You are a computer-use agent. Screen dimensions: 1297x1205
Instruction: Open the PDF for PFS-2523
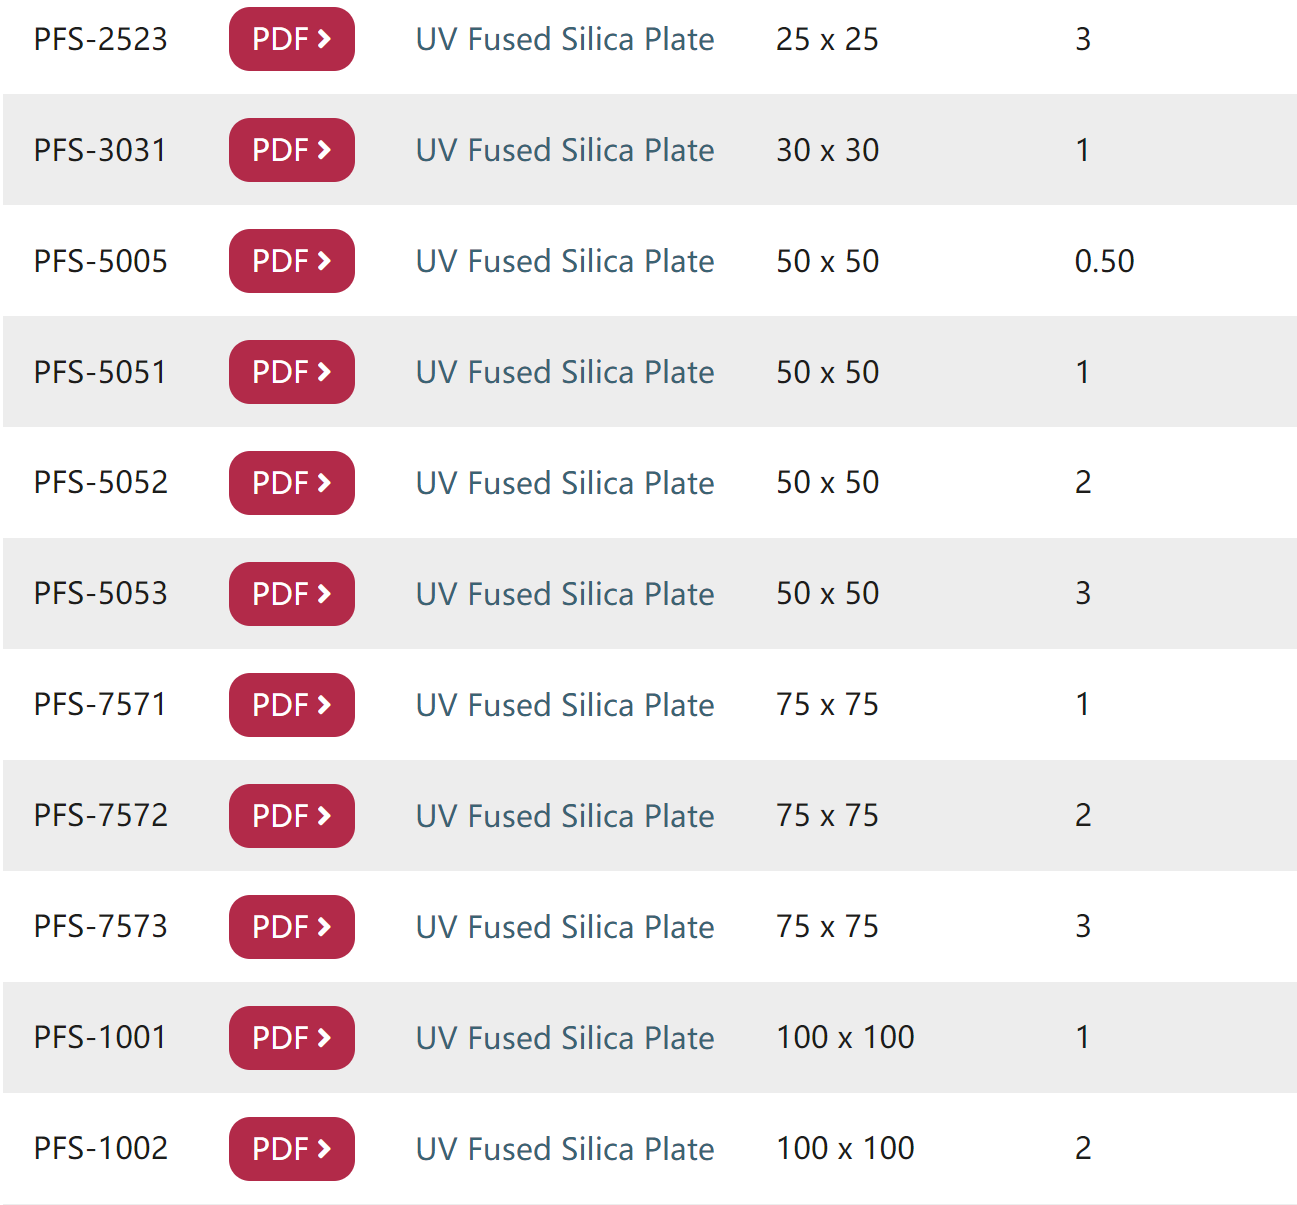pyautogui.click(x=291, y=39)
